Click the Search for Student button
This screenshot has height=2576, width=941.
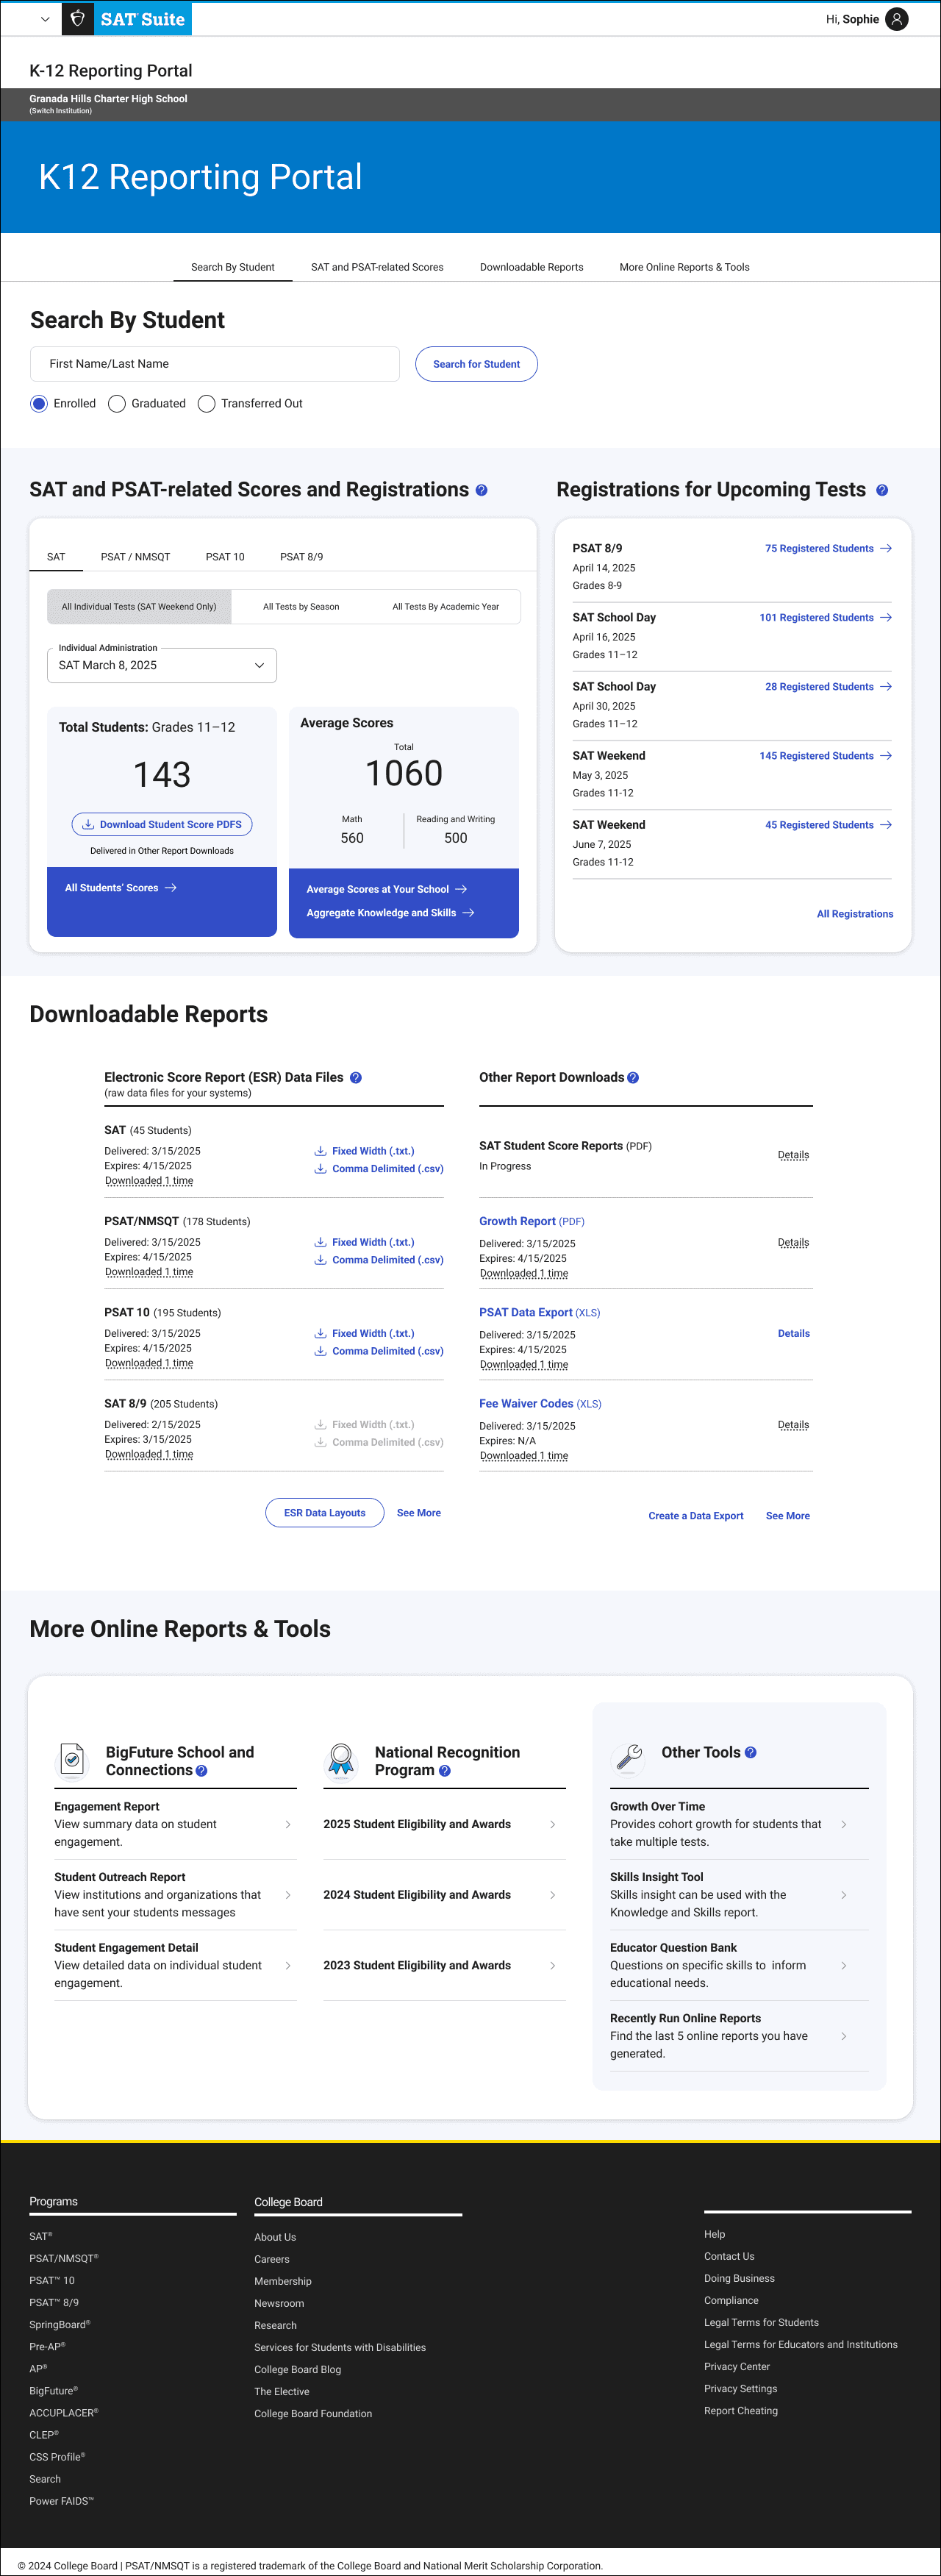pyautogui.click(x=477, y=364)
